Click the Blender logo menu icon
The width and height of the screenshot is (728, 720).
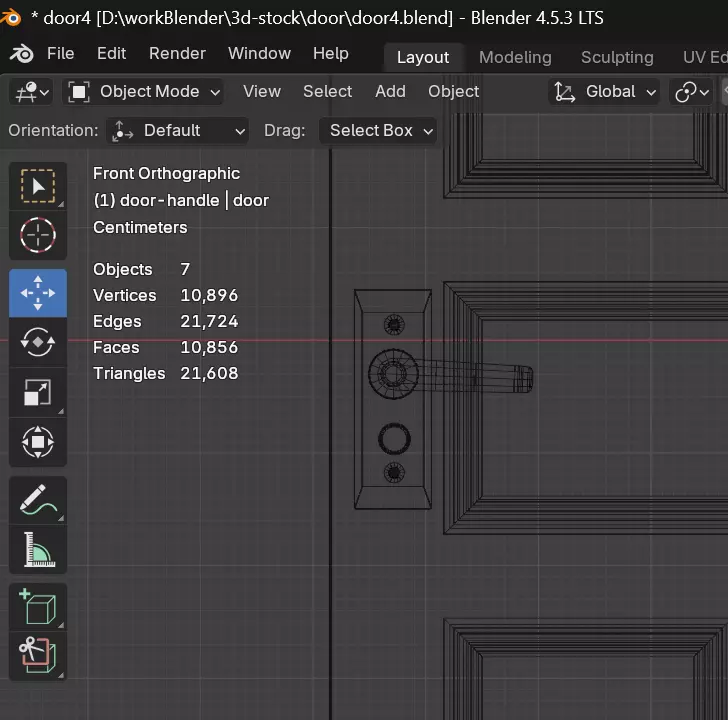coord(21,54)
